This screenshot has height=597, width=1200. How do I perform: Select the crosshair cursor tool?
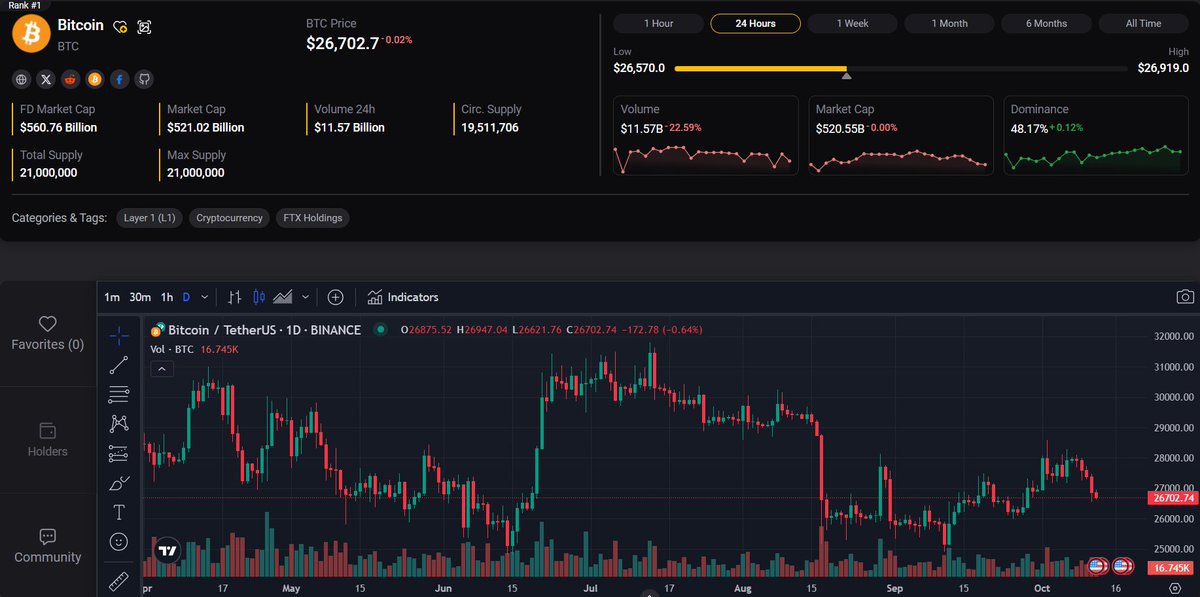(x=119, y=335)
